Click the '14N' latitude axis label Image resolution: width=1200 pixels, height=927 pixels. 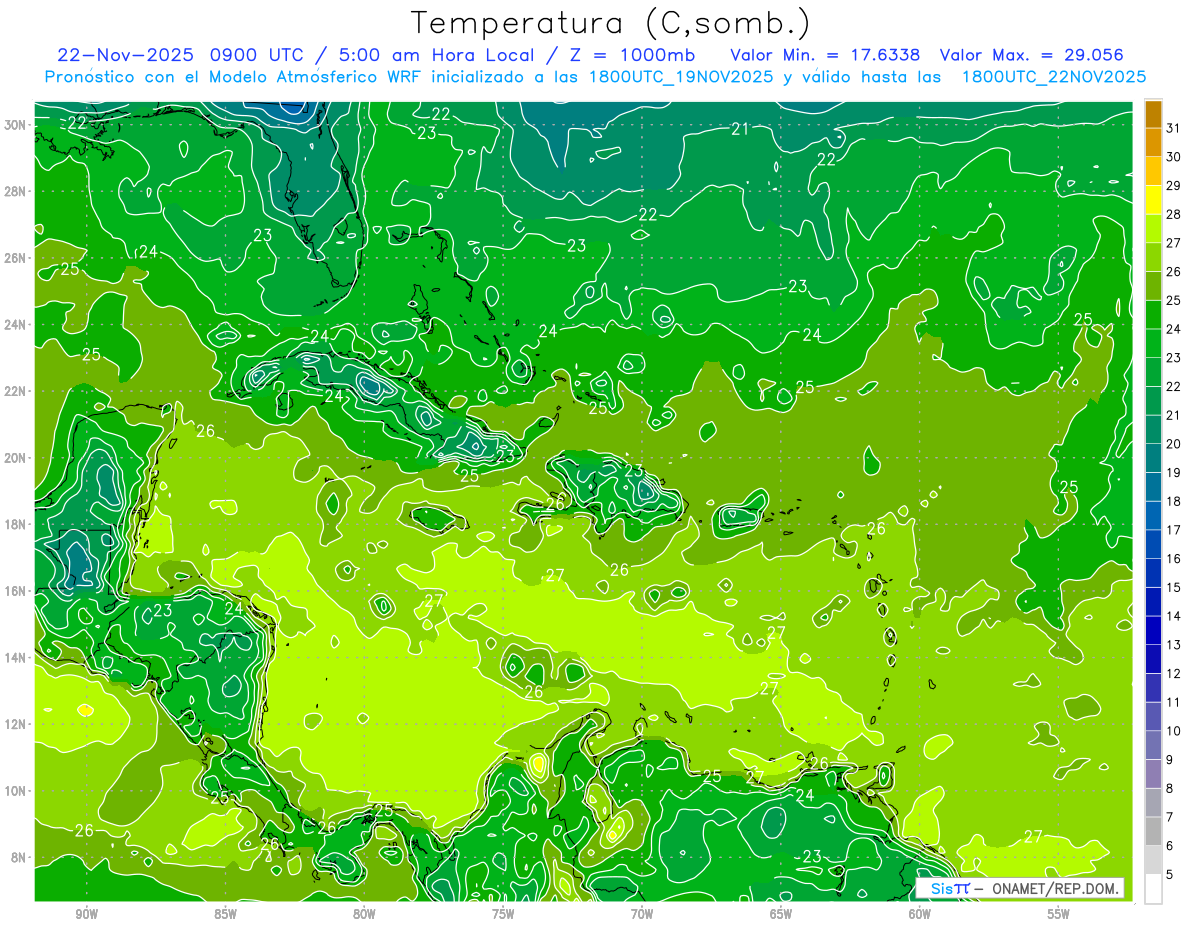[15, 658]
